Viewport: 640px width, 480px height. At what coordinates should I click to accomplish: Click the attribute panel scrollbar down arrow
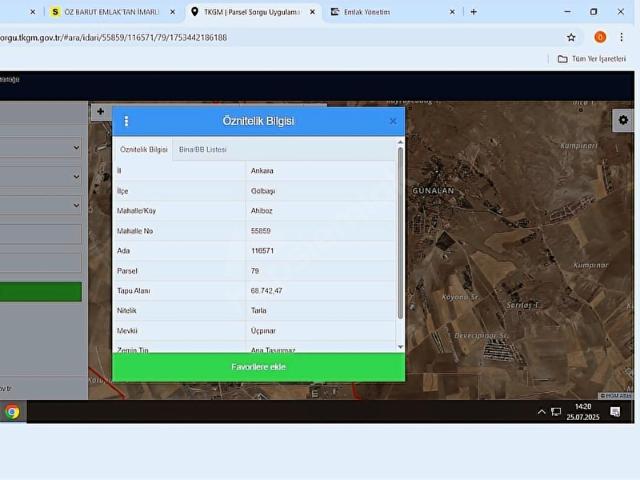[x=401, y=347]
